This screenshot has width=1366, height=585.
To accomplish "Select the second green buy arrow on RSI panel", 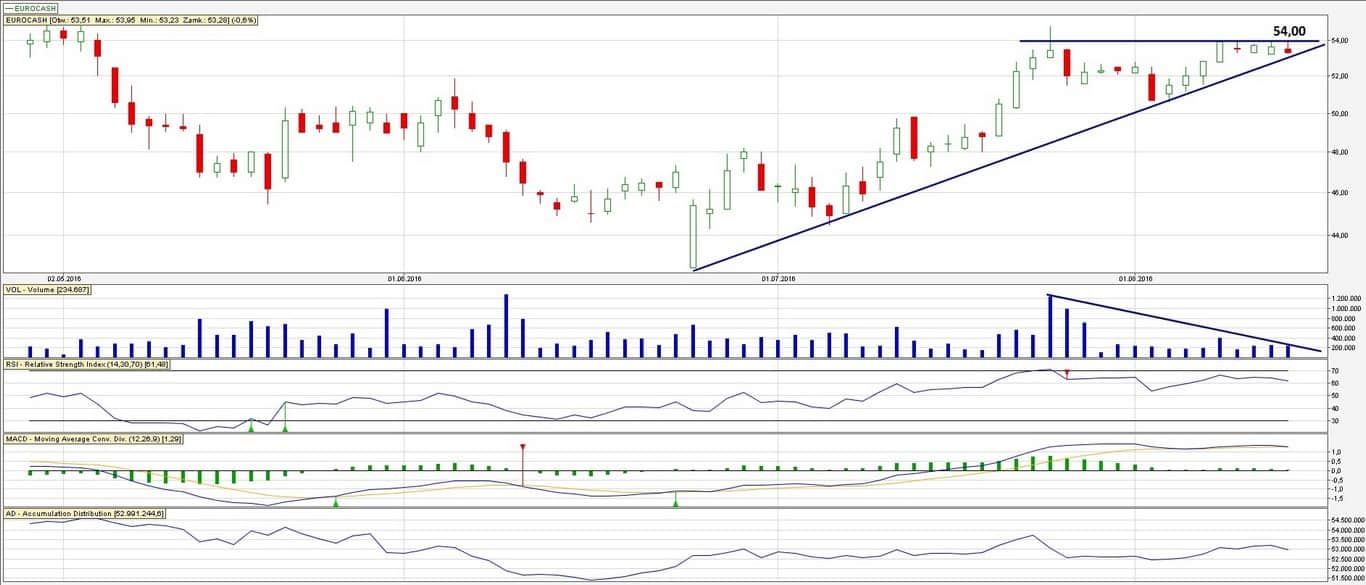I will pyautogui.click(x=285, y=427).
